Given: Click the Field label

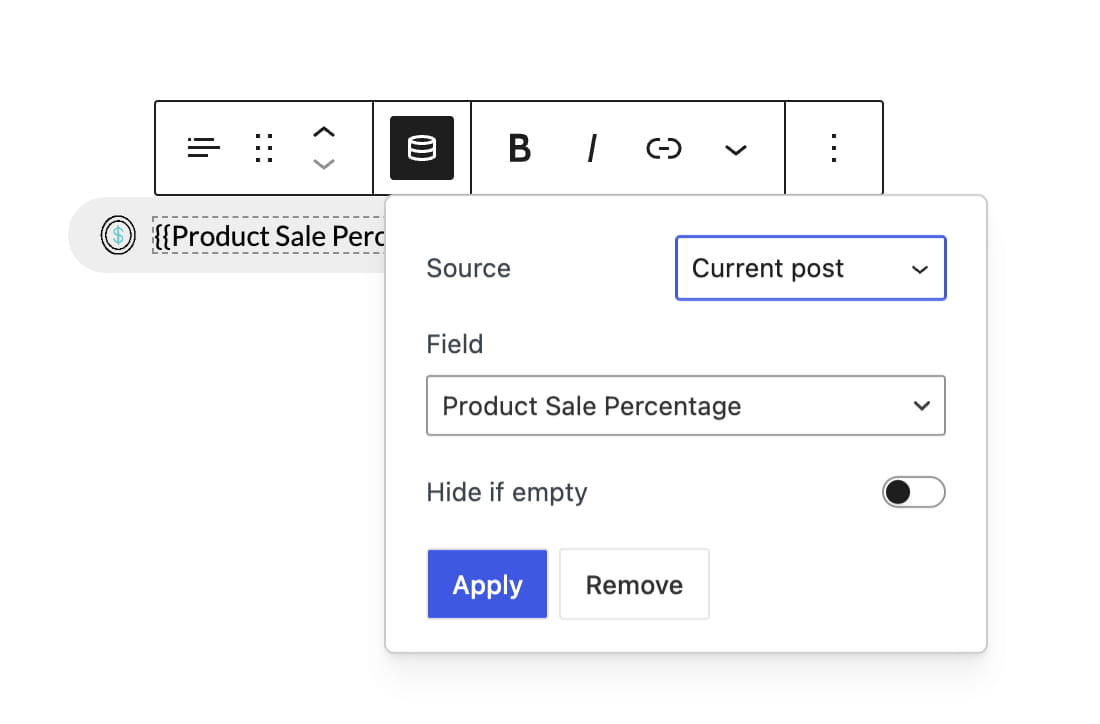Looking at the screenshot, I should (455, 344).
